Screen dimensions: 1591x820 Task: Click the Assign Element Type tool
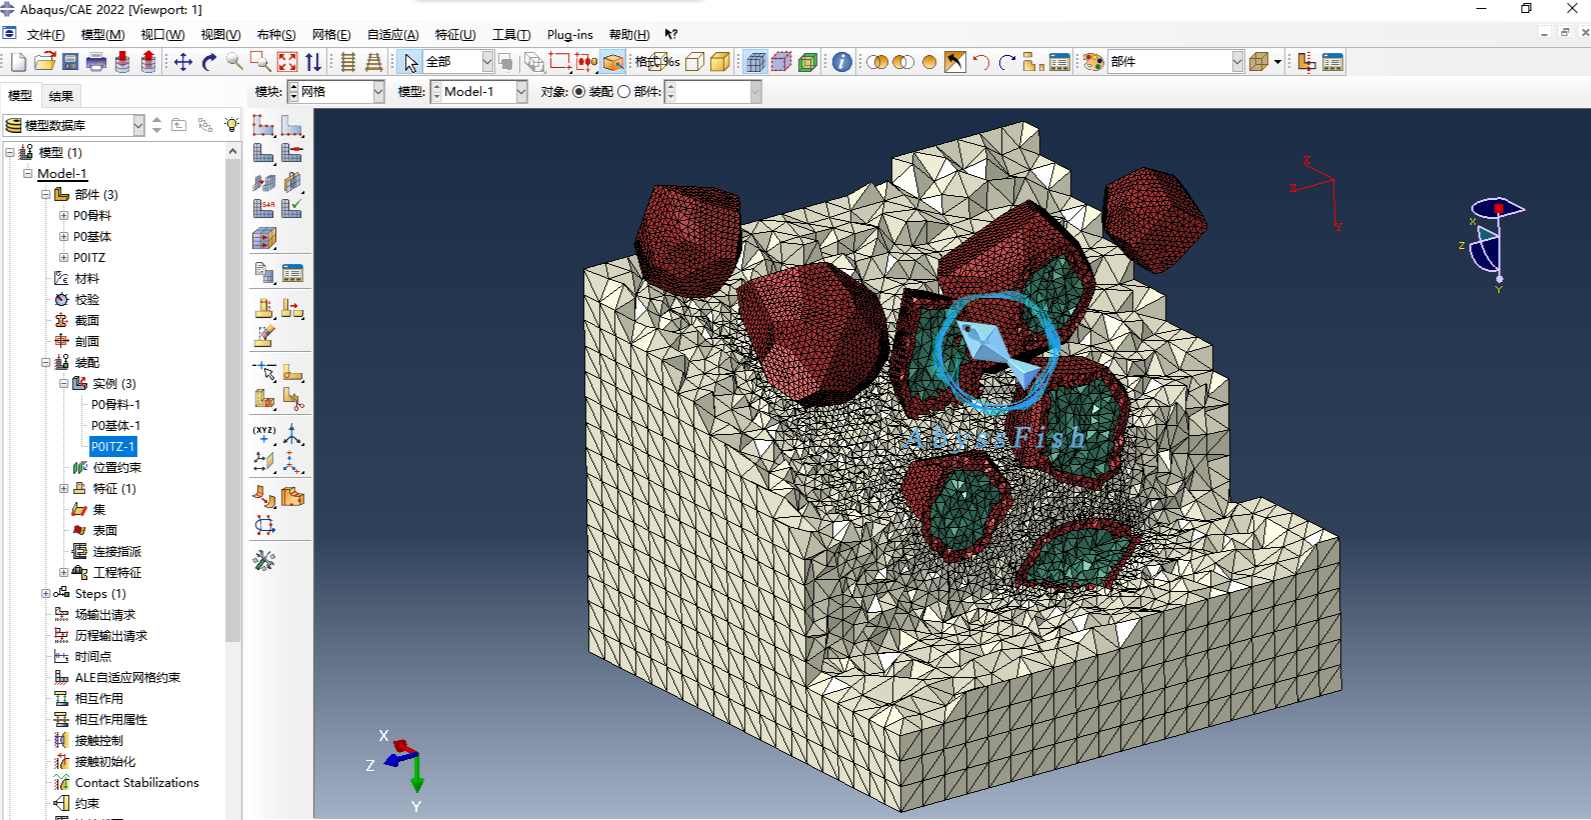tap(264, 208)
